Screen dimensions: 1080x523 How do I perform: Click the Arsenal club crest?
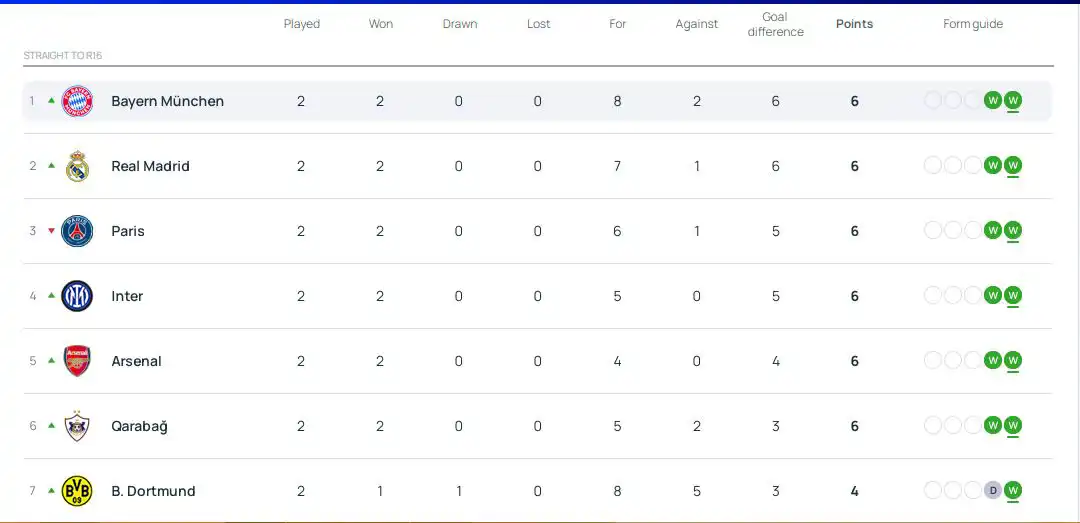coord(77,361)
